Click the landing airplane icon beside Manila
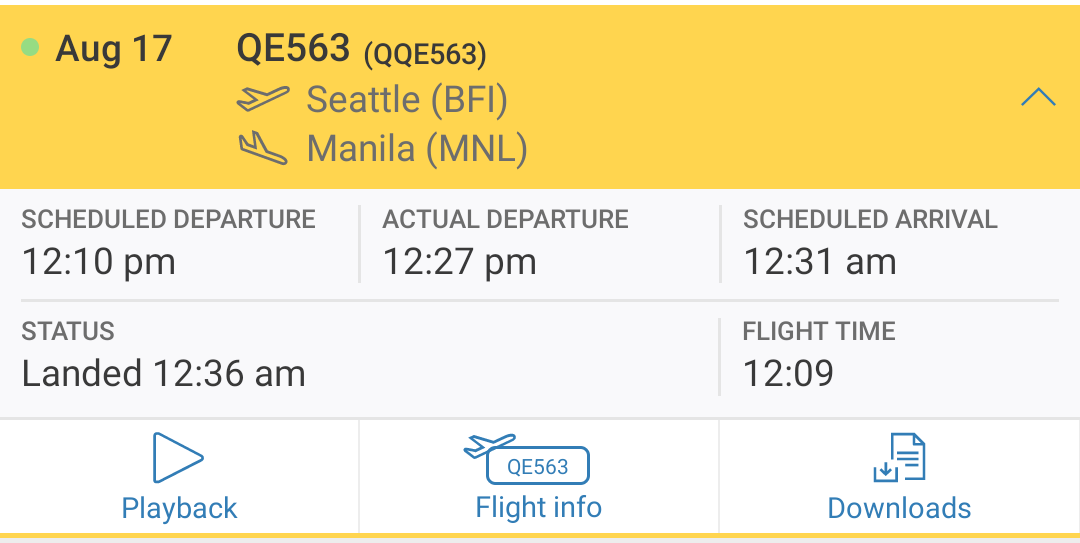 click(262, 148)
